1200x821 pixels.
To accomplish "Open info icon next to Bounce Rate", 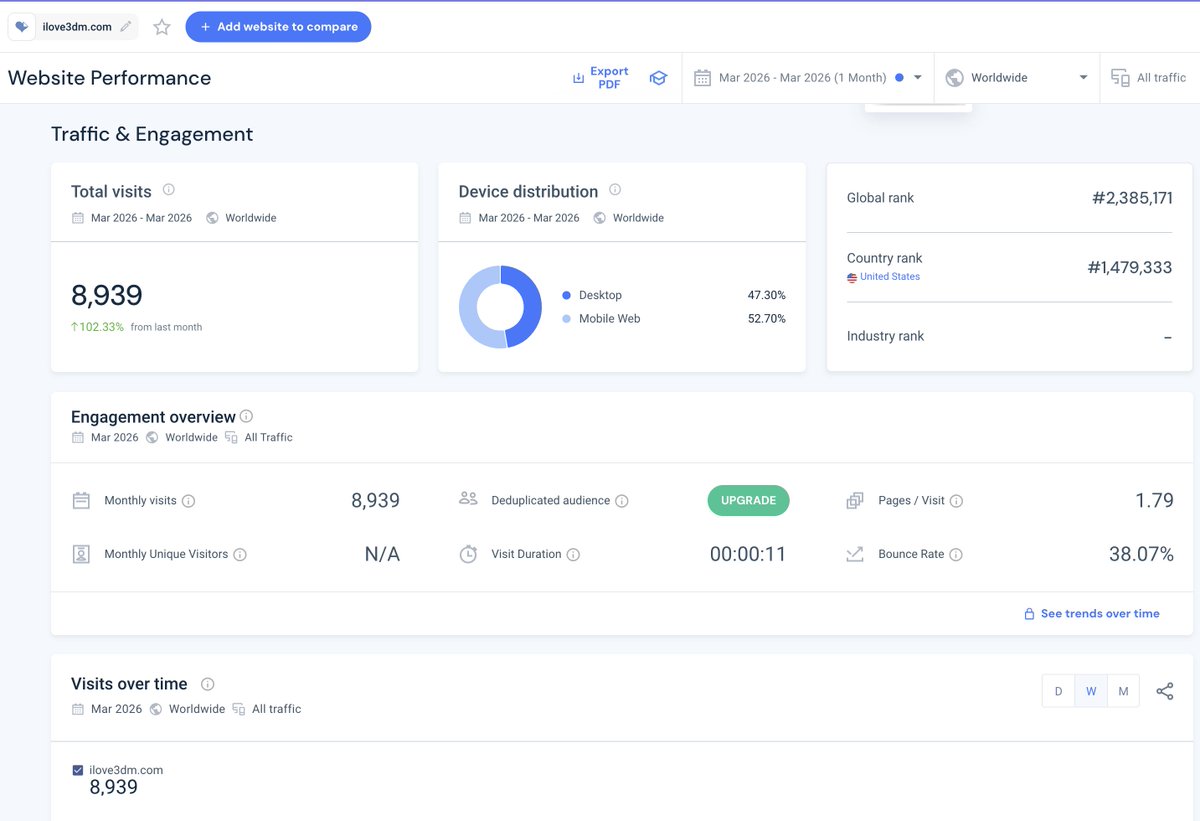I will [x=956, y=555].
